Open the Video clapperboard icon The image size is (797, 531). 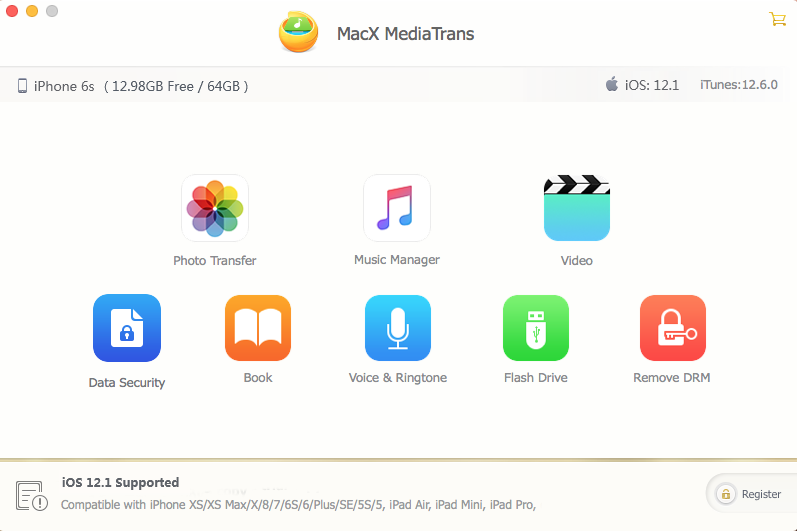pyautogui.click(x=576, y=208)
